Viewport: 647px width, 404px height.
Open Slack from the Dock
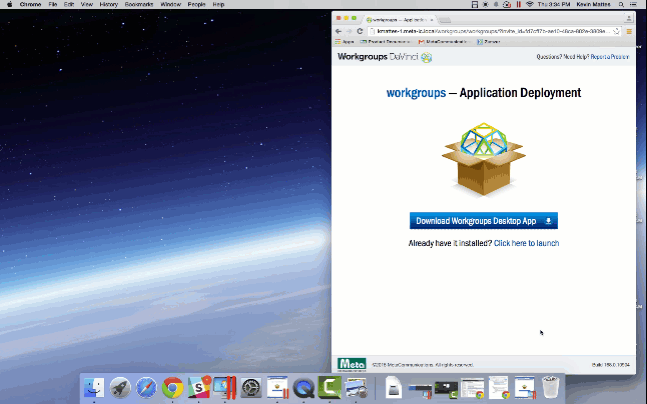point(199,388)
